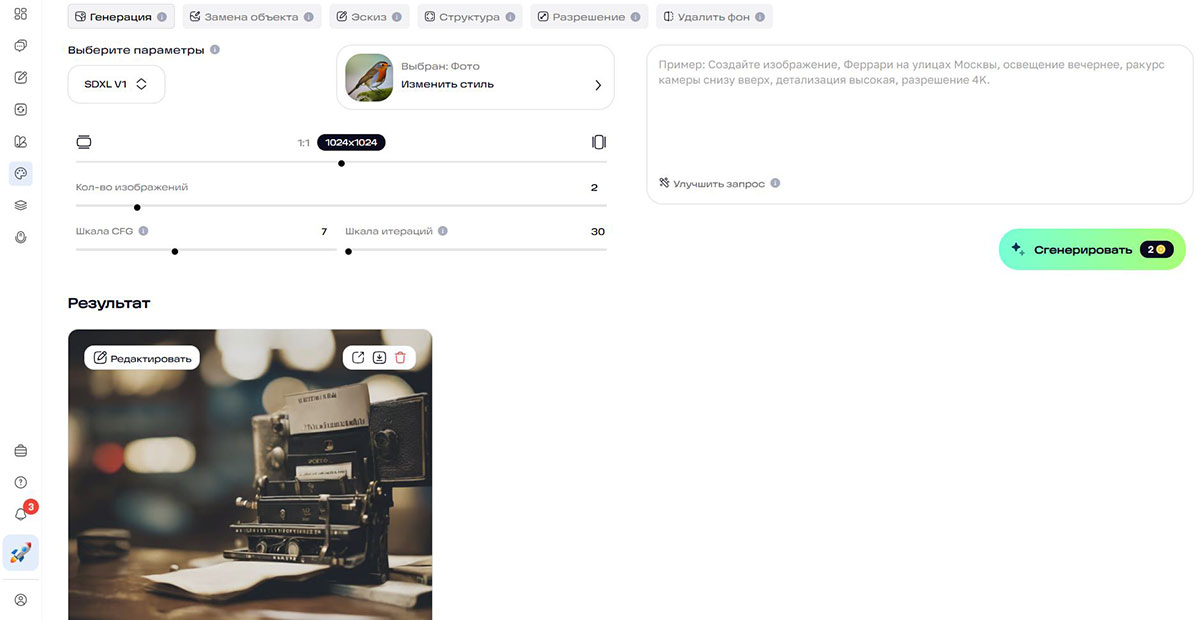1200x620 pixels.
Task: Open result image in new window icon
Action: click(x=358, y=357)
